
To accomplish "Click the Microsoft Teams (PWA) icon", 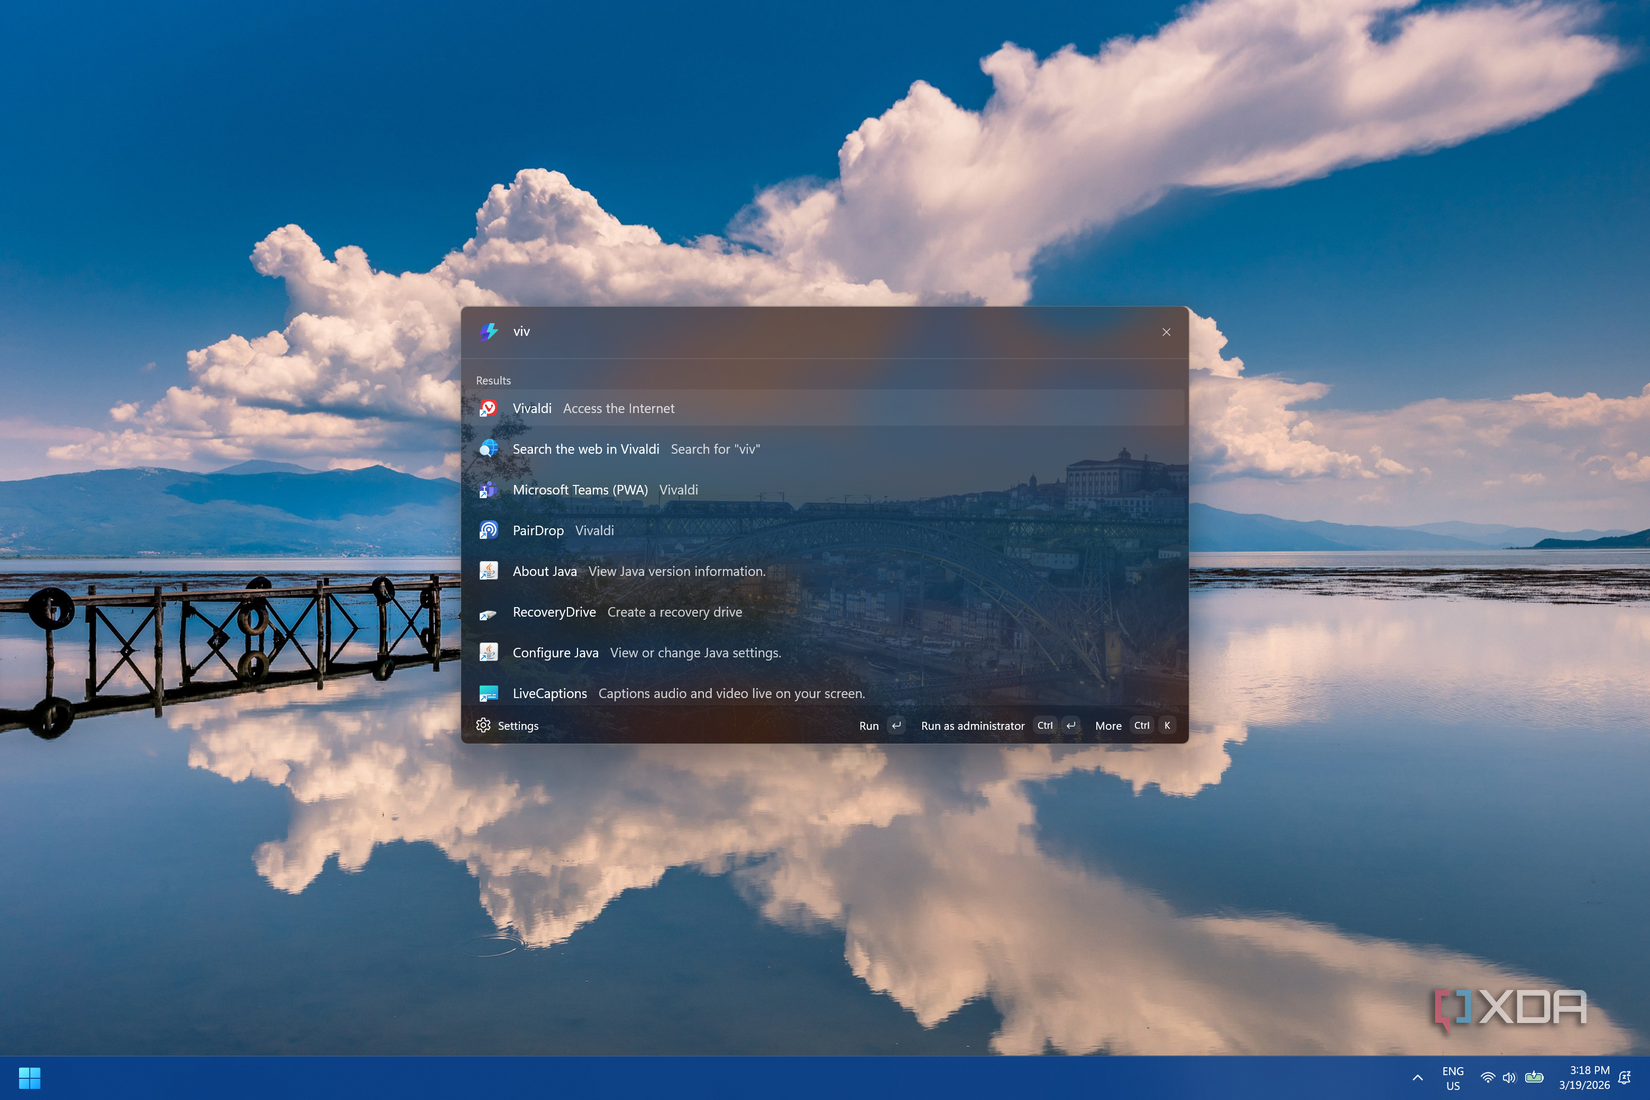I will [488, 490].
